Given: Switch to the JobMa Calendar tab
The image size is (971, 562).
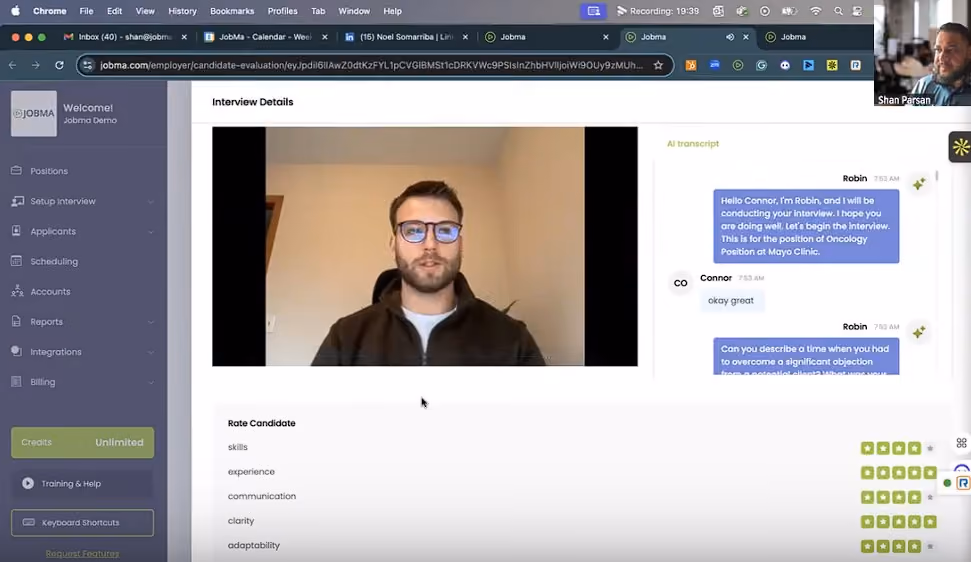Looking at the screenshot, I should pos(265,37).
